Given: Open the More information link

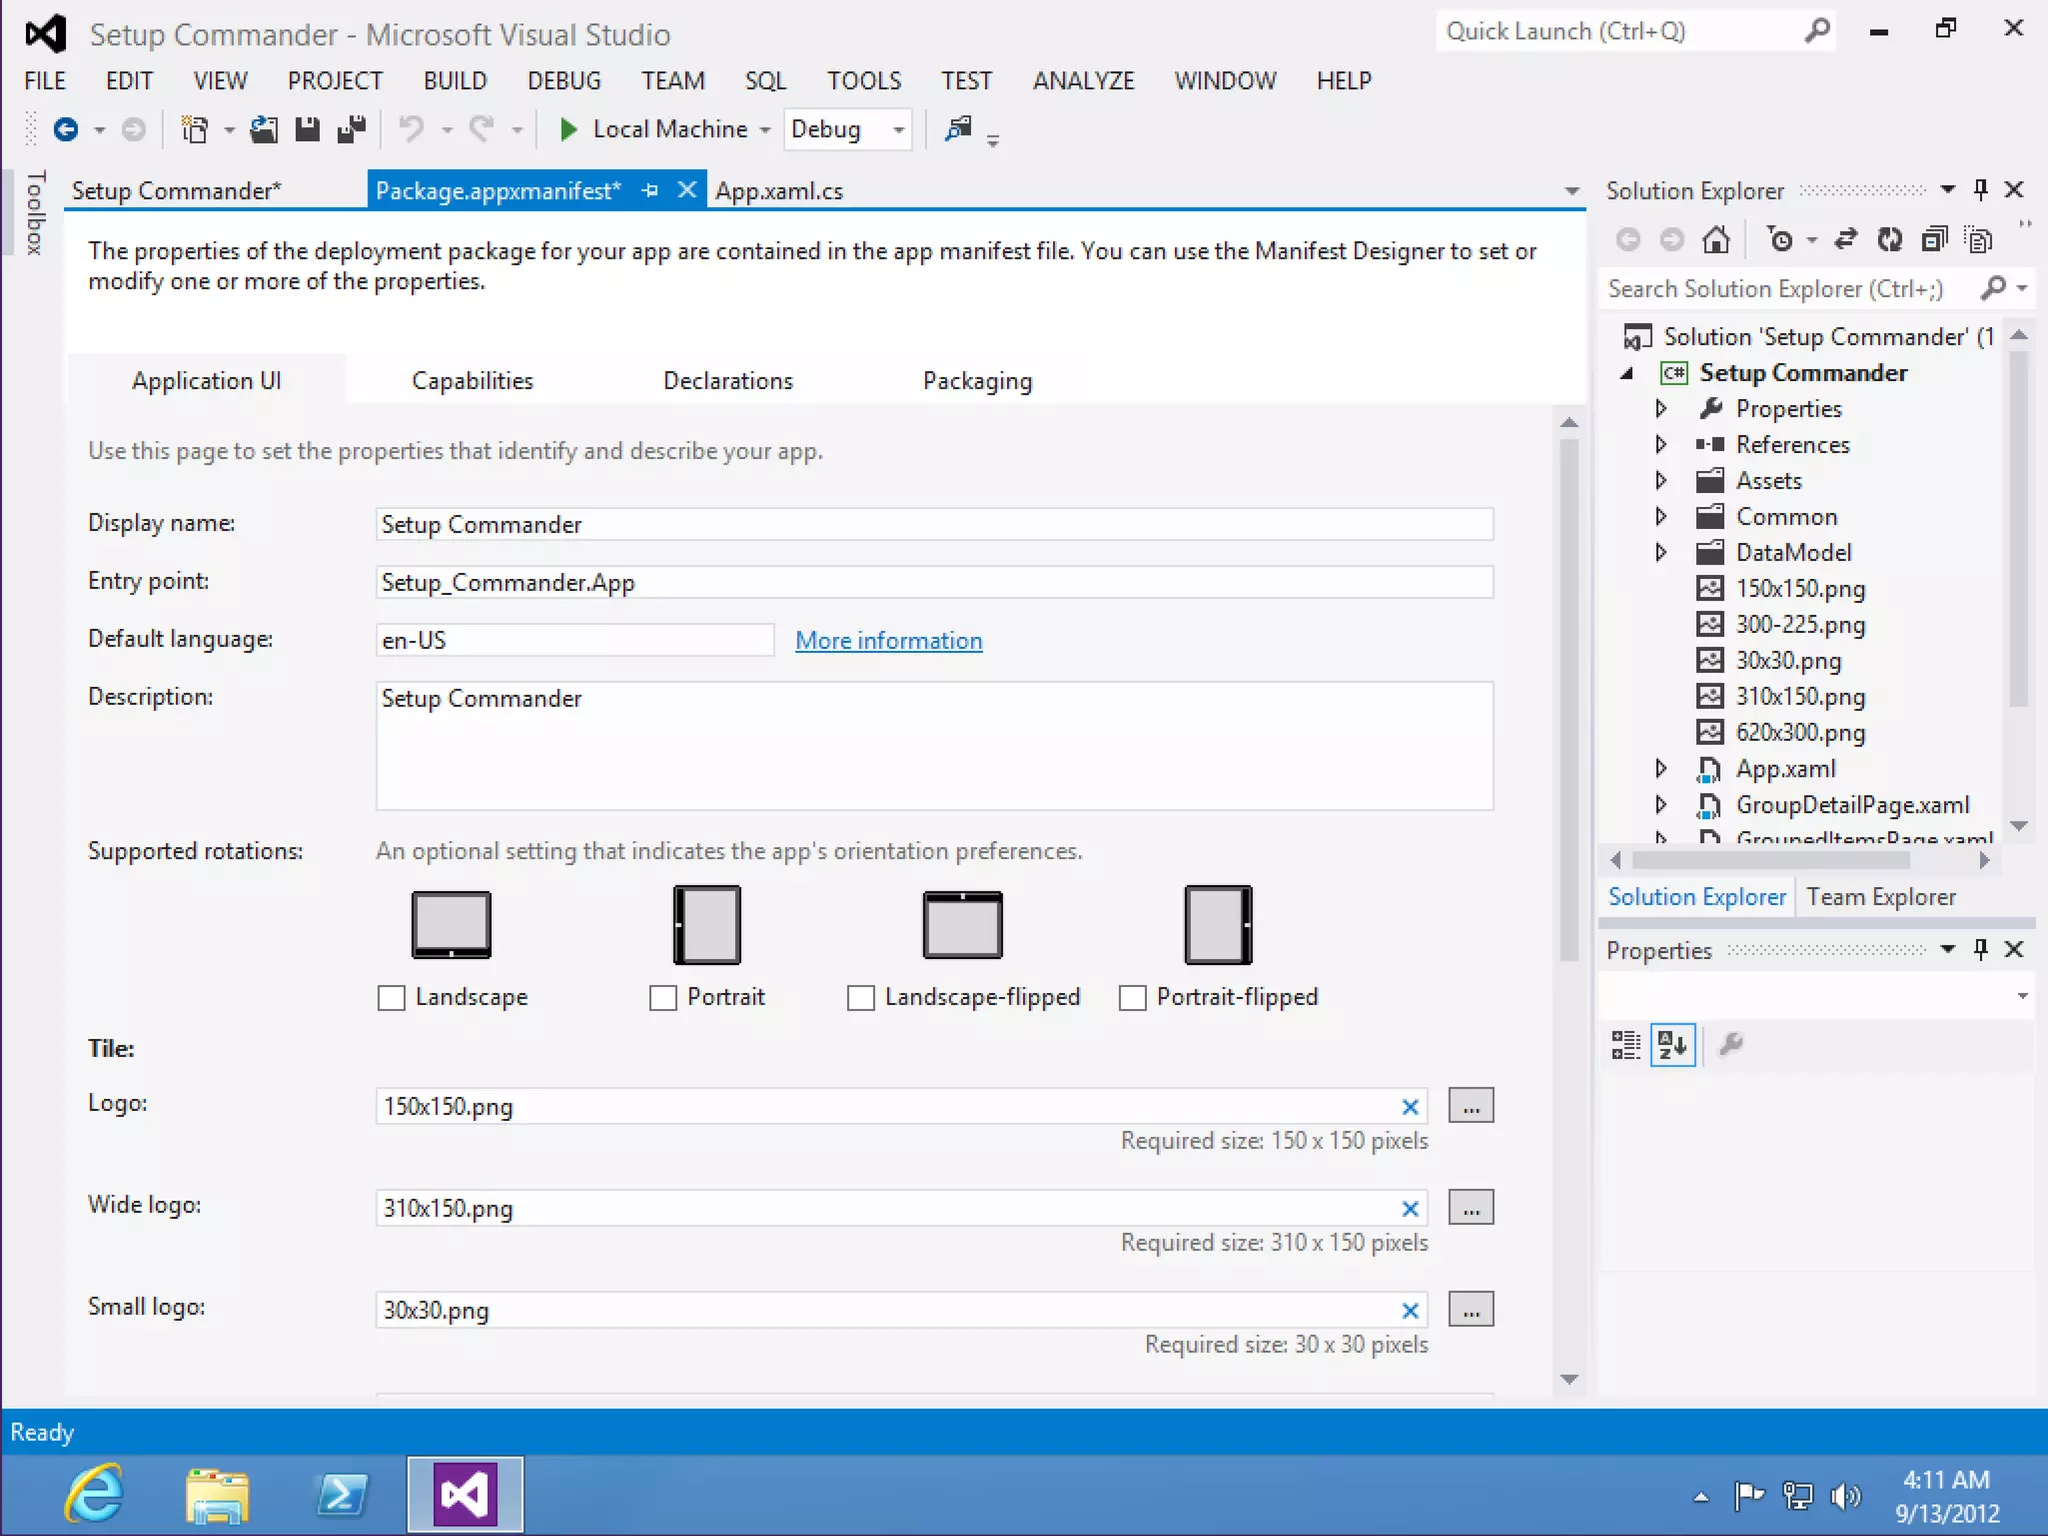Looking at the screenshot, I should pos(888,641).
